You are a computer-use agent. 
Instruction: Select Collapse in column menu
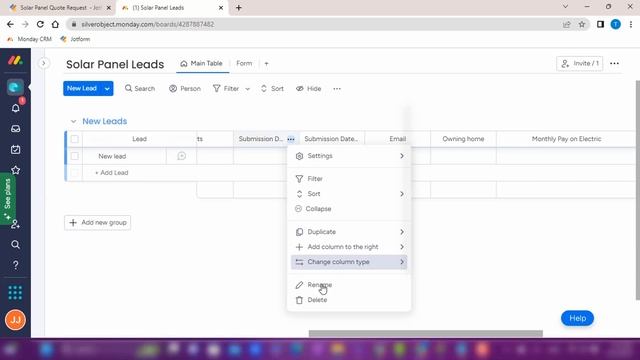(349, 209)
